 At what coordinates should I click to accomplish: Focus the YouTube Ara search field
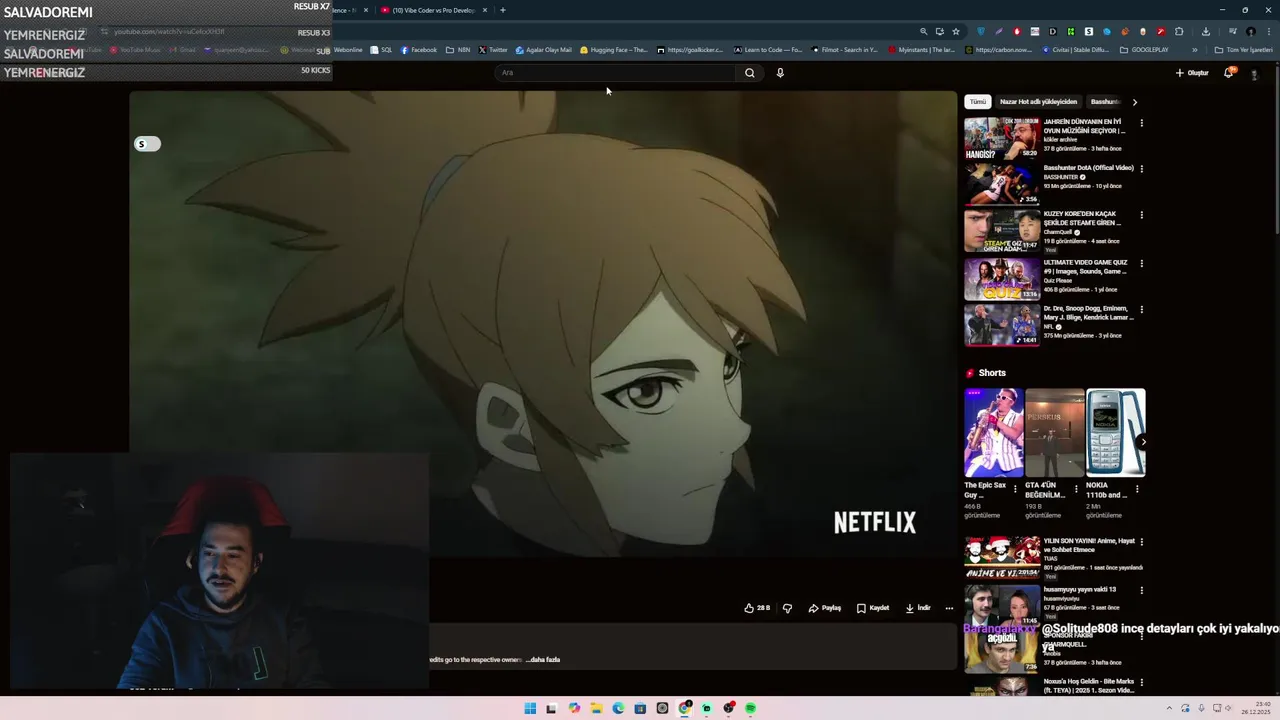[615, 73]
